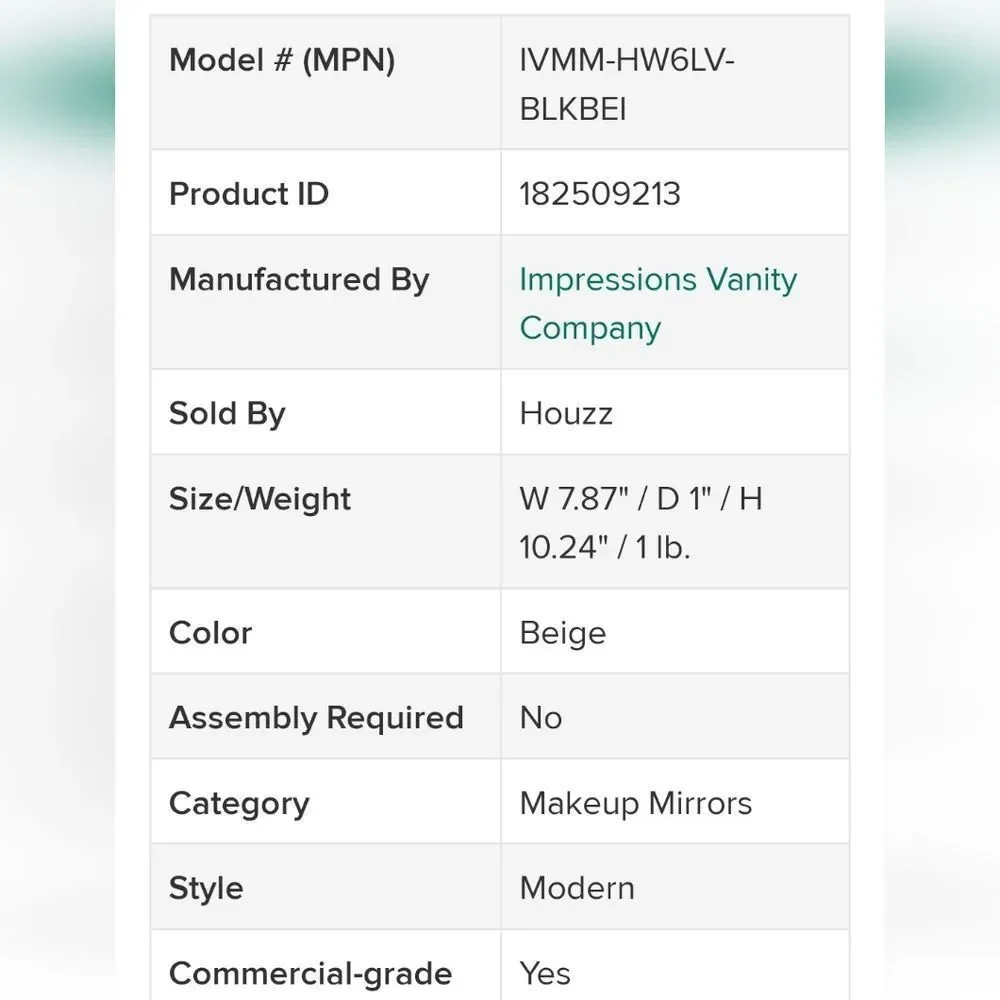Click the Sold By label

coord(227,414)
